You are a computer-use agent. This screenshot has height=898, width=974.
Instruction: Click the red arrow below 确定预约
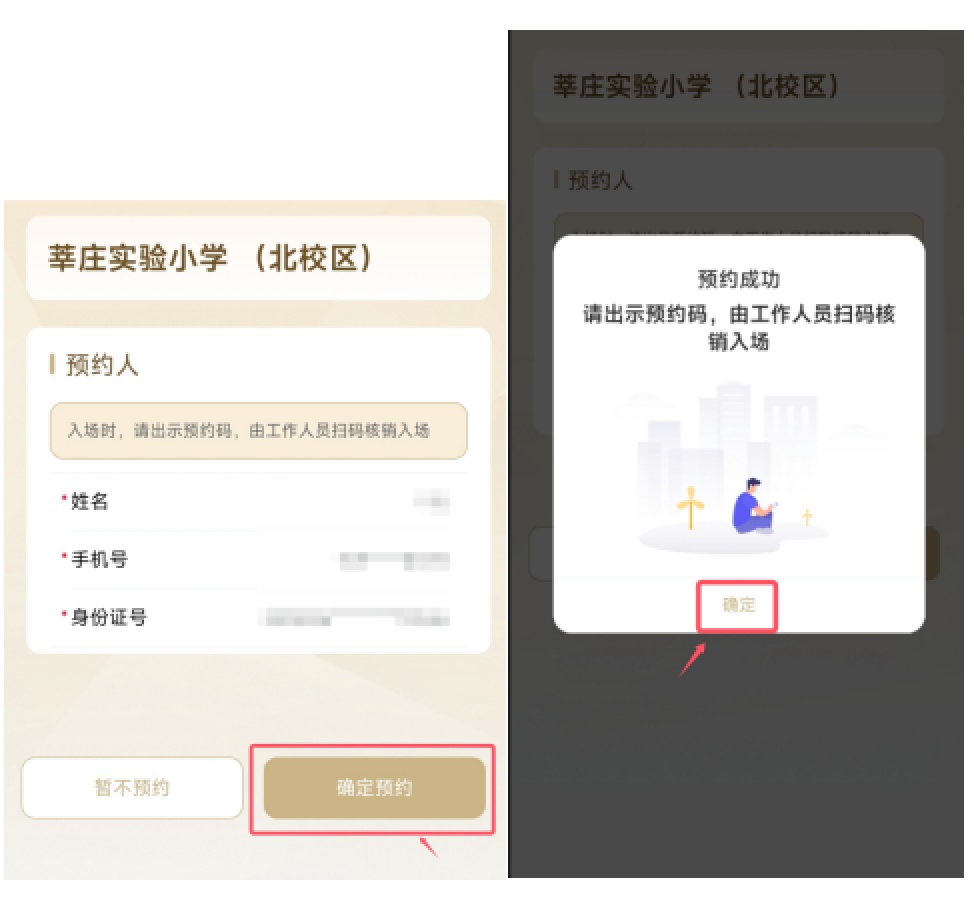(x=429, y=847)
